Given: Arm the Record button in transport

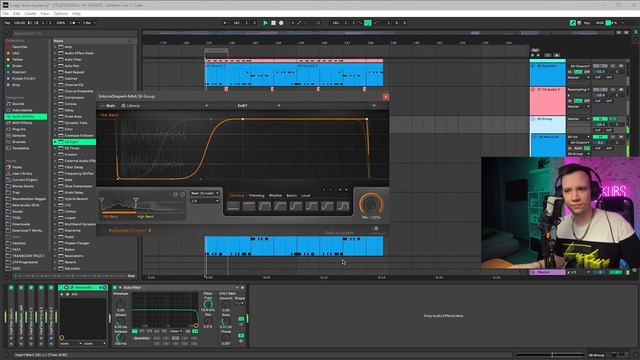Looking at the screenshot, I should coord(281,23).
